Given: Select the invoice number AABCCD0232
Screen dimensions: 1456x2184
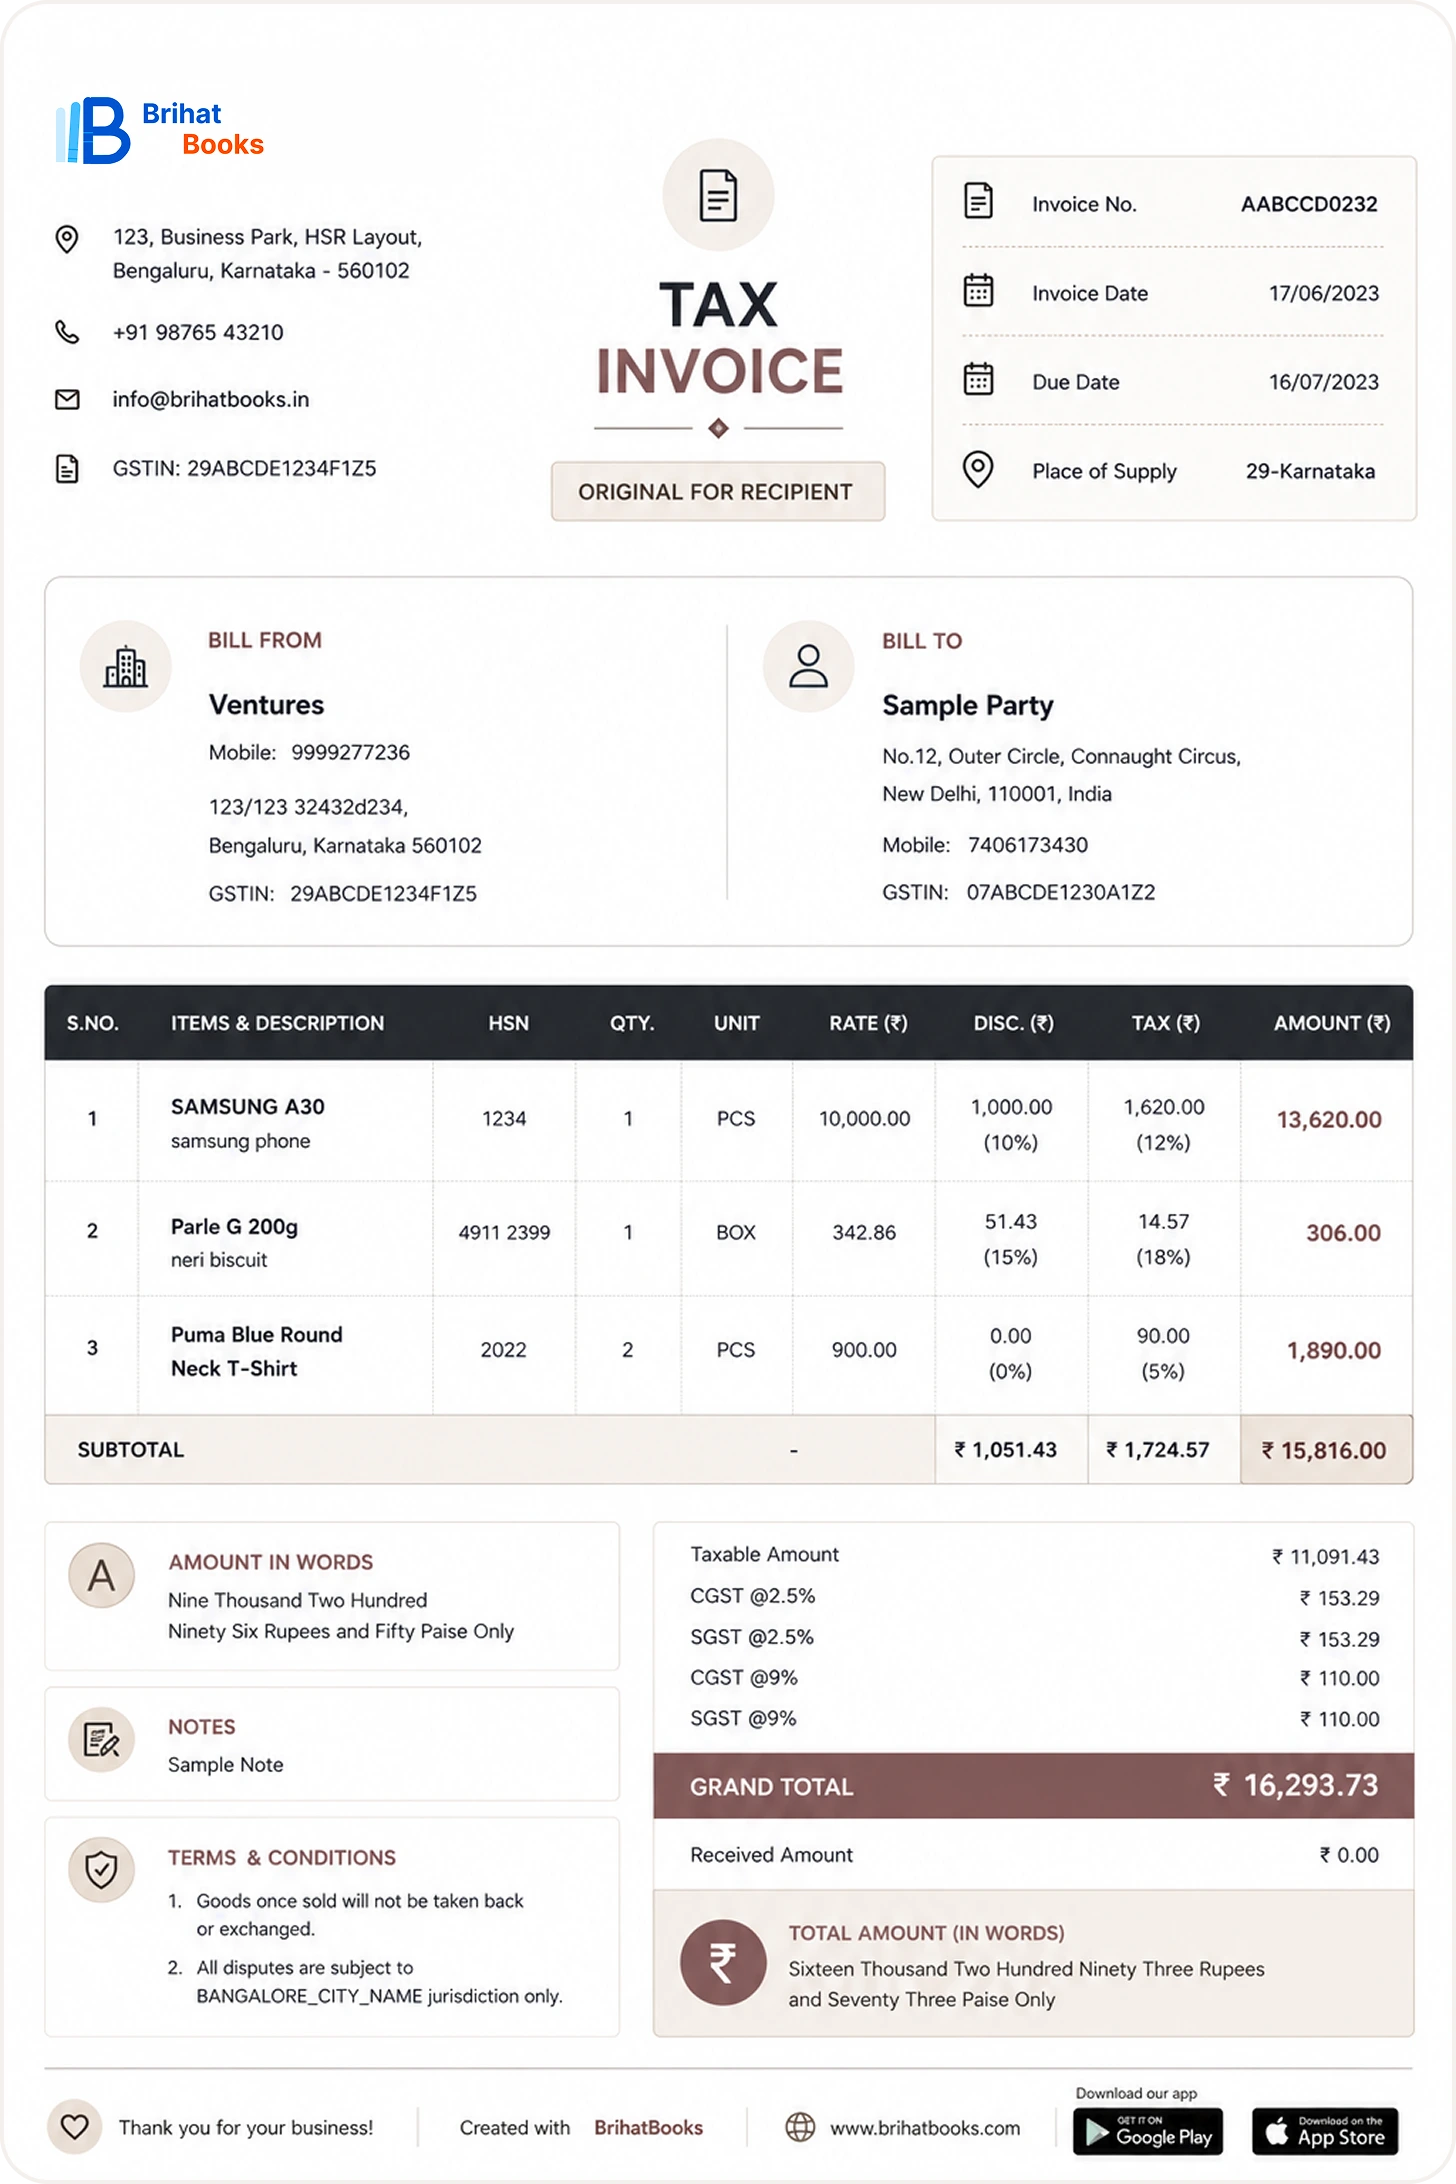Looking at the screenshot, I should [1309, 204].
